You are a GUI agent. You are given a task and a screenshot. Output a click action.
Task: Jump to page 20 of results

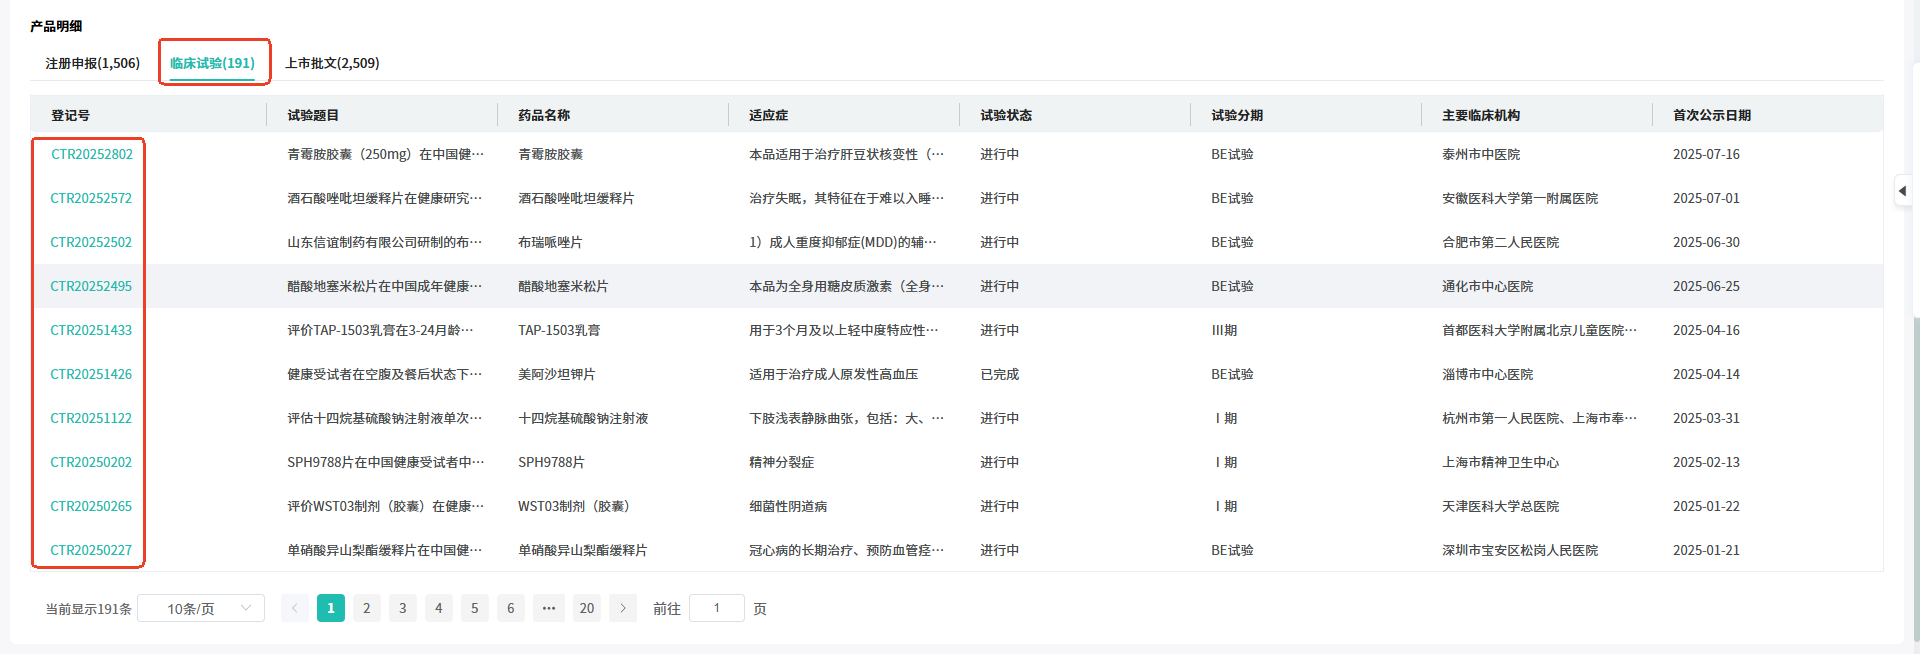point(587,608)
